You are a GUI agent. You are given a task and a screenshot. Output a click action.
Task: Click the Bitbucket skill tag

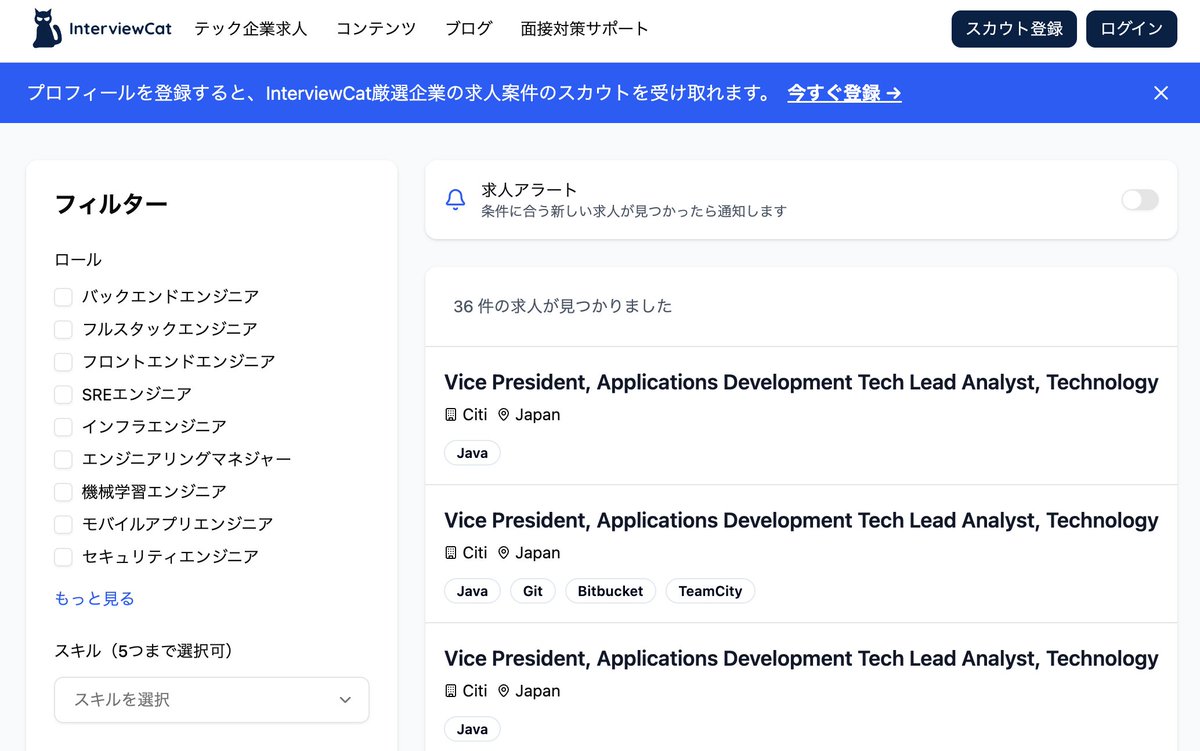click(610, 591)
